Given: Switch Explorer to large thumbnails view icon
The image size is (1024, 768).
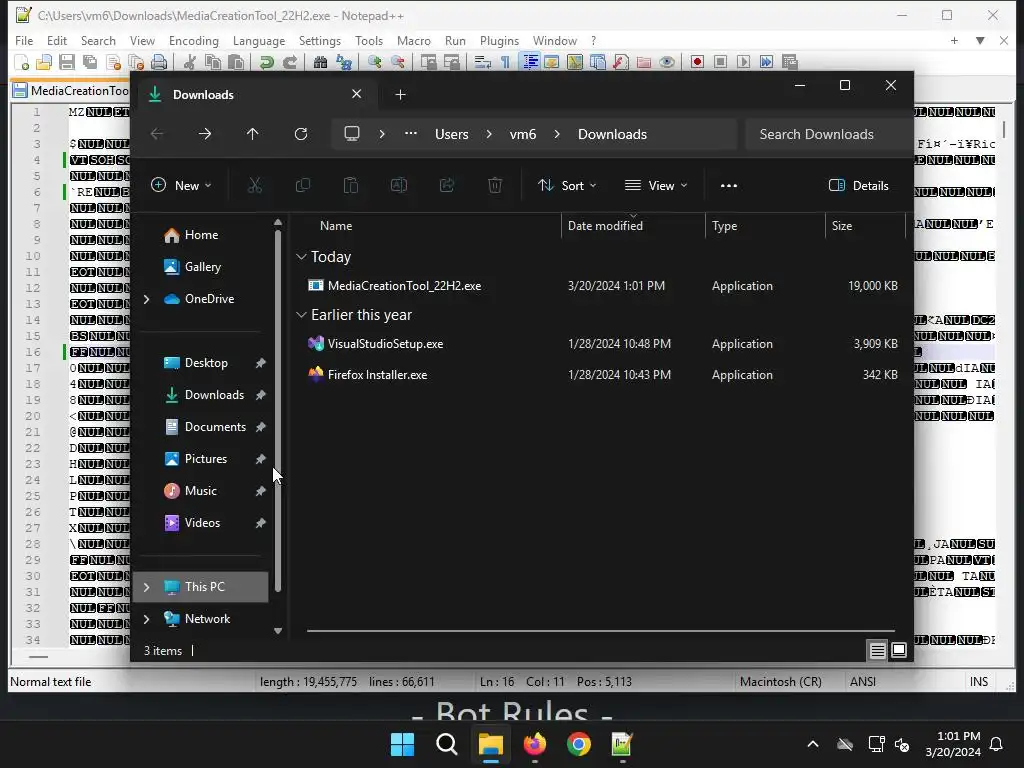Looking at the screenshot, I should click(899, 650).
